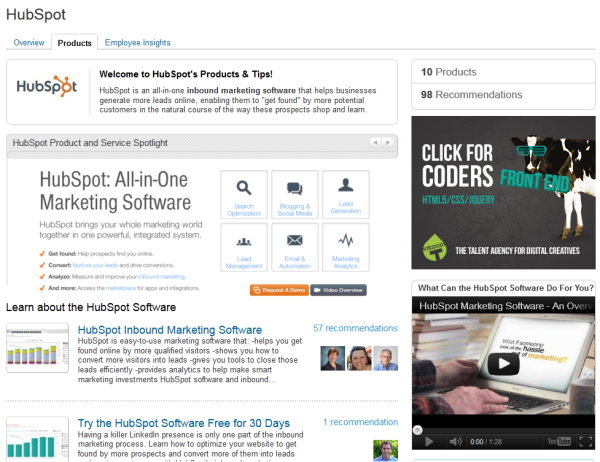Click third recommender photo of older man

coord(385,358)
